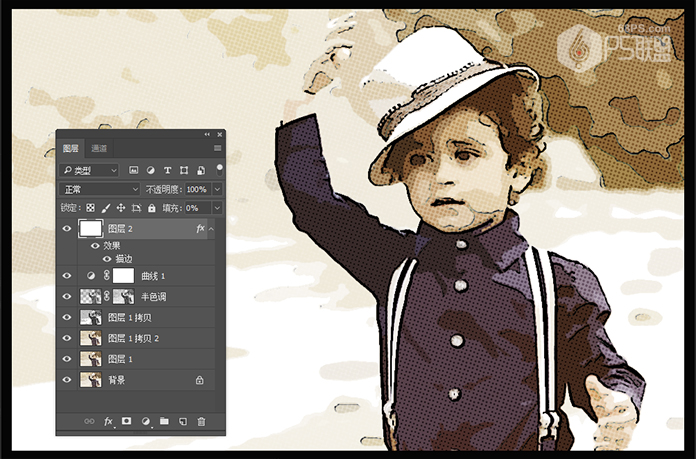
Task: Click the prevent artboard auto-nesting lock icon
Action: point(136,208)
